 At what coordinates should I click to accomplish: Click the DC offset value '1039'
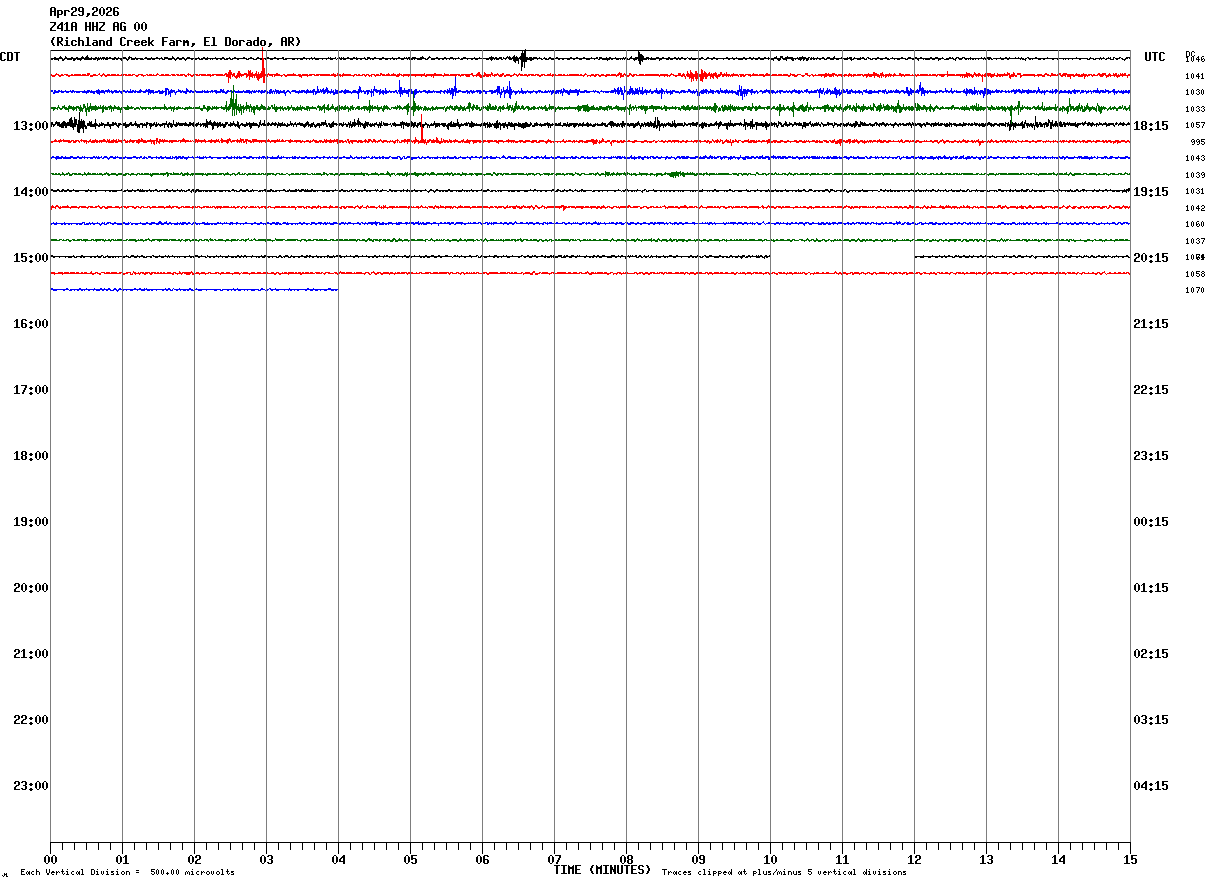[x=1195, y=175]
